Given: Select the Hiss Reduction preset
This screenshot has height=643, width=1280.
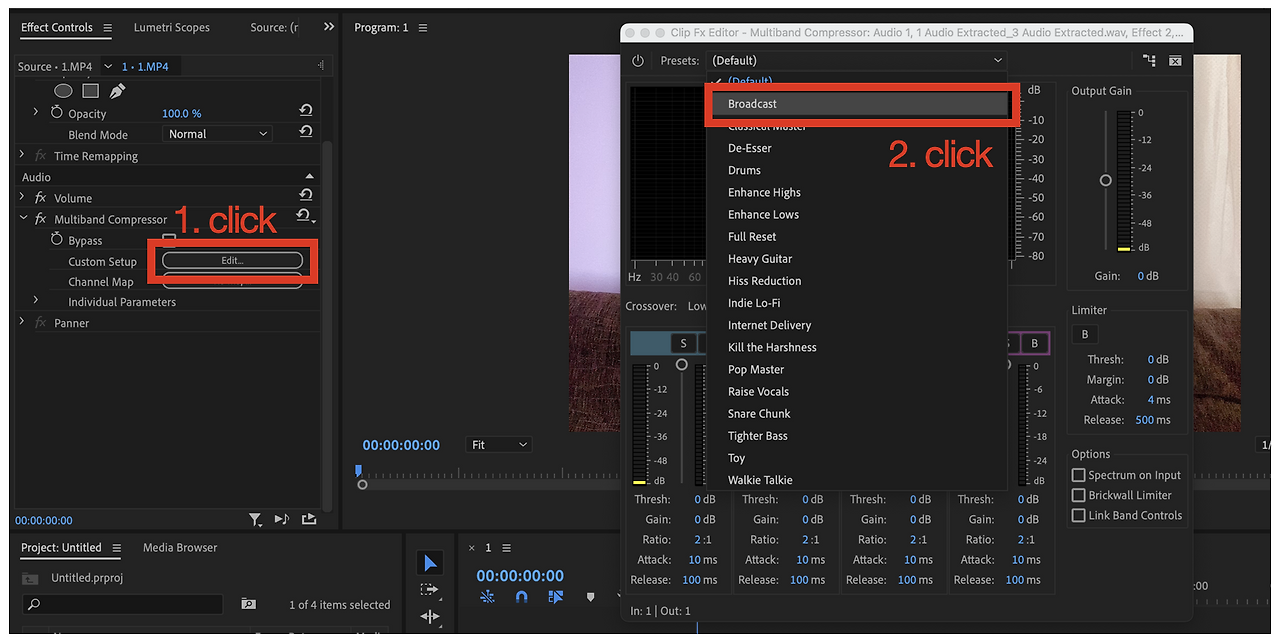Looking at the screenshot, I should [x=857, y=281].
